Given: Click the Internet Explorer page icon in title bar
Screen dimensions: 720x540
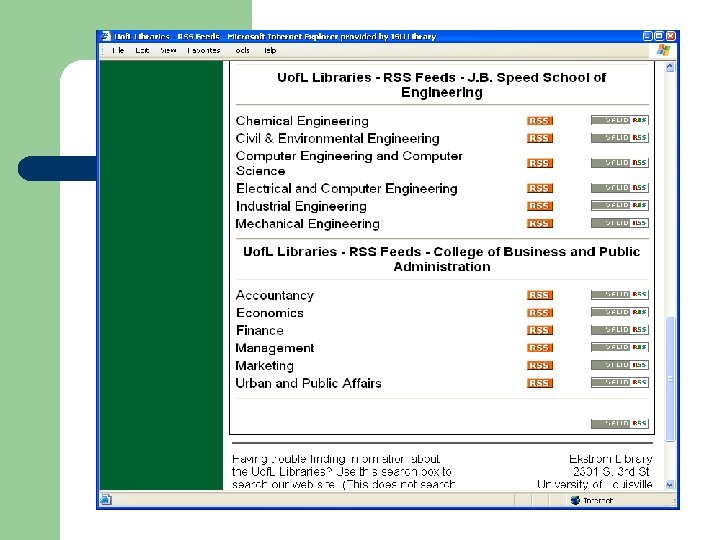Looking at the screenshot, I should tap(106, 36).
